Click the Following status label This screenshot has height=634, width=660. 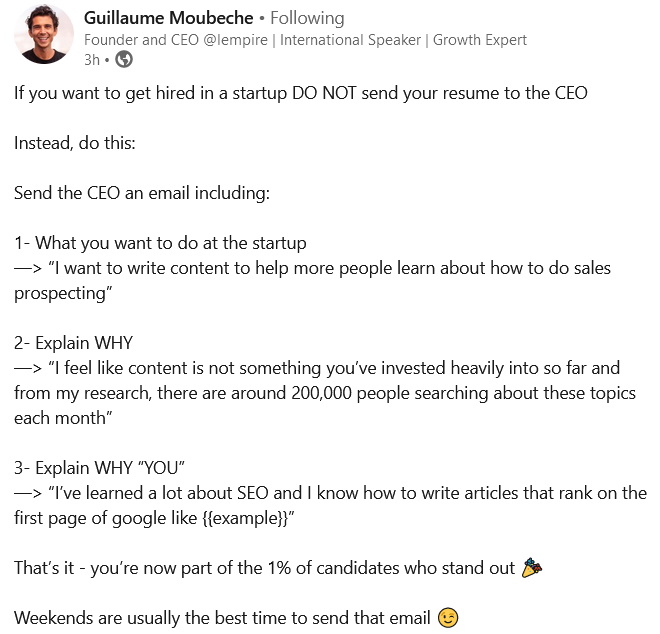tap(307, 18)
